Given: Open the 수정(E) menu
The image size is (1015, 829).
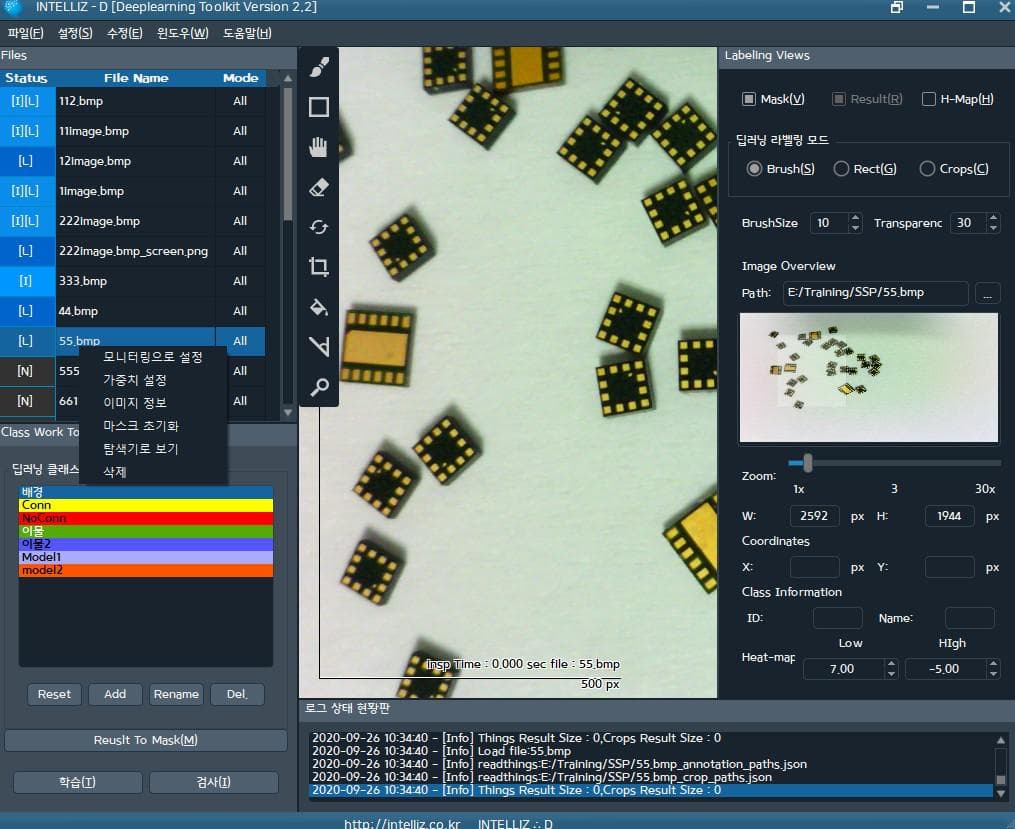Looking at the screenshot, I should (124, 33).
